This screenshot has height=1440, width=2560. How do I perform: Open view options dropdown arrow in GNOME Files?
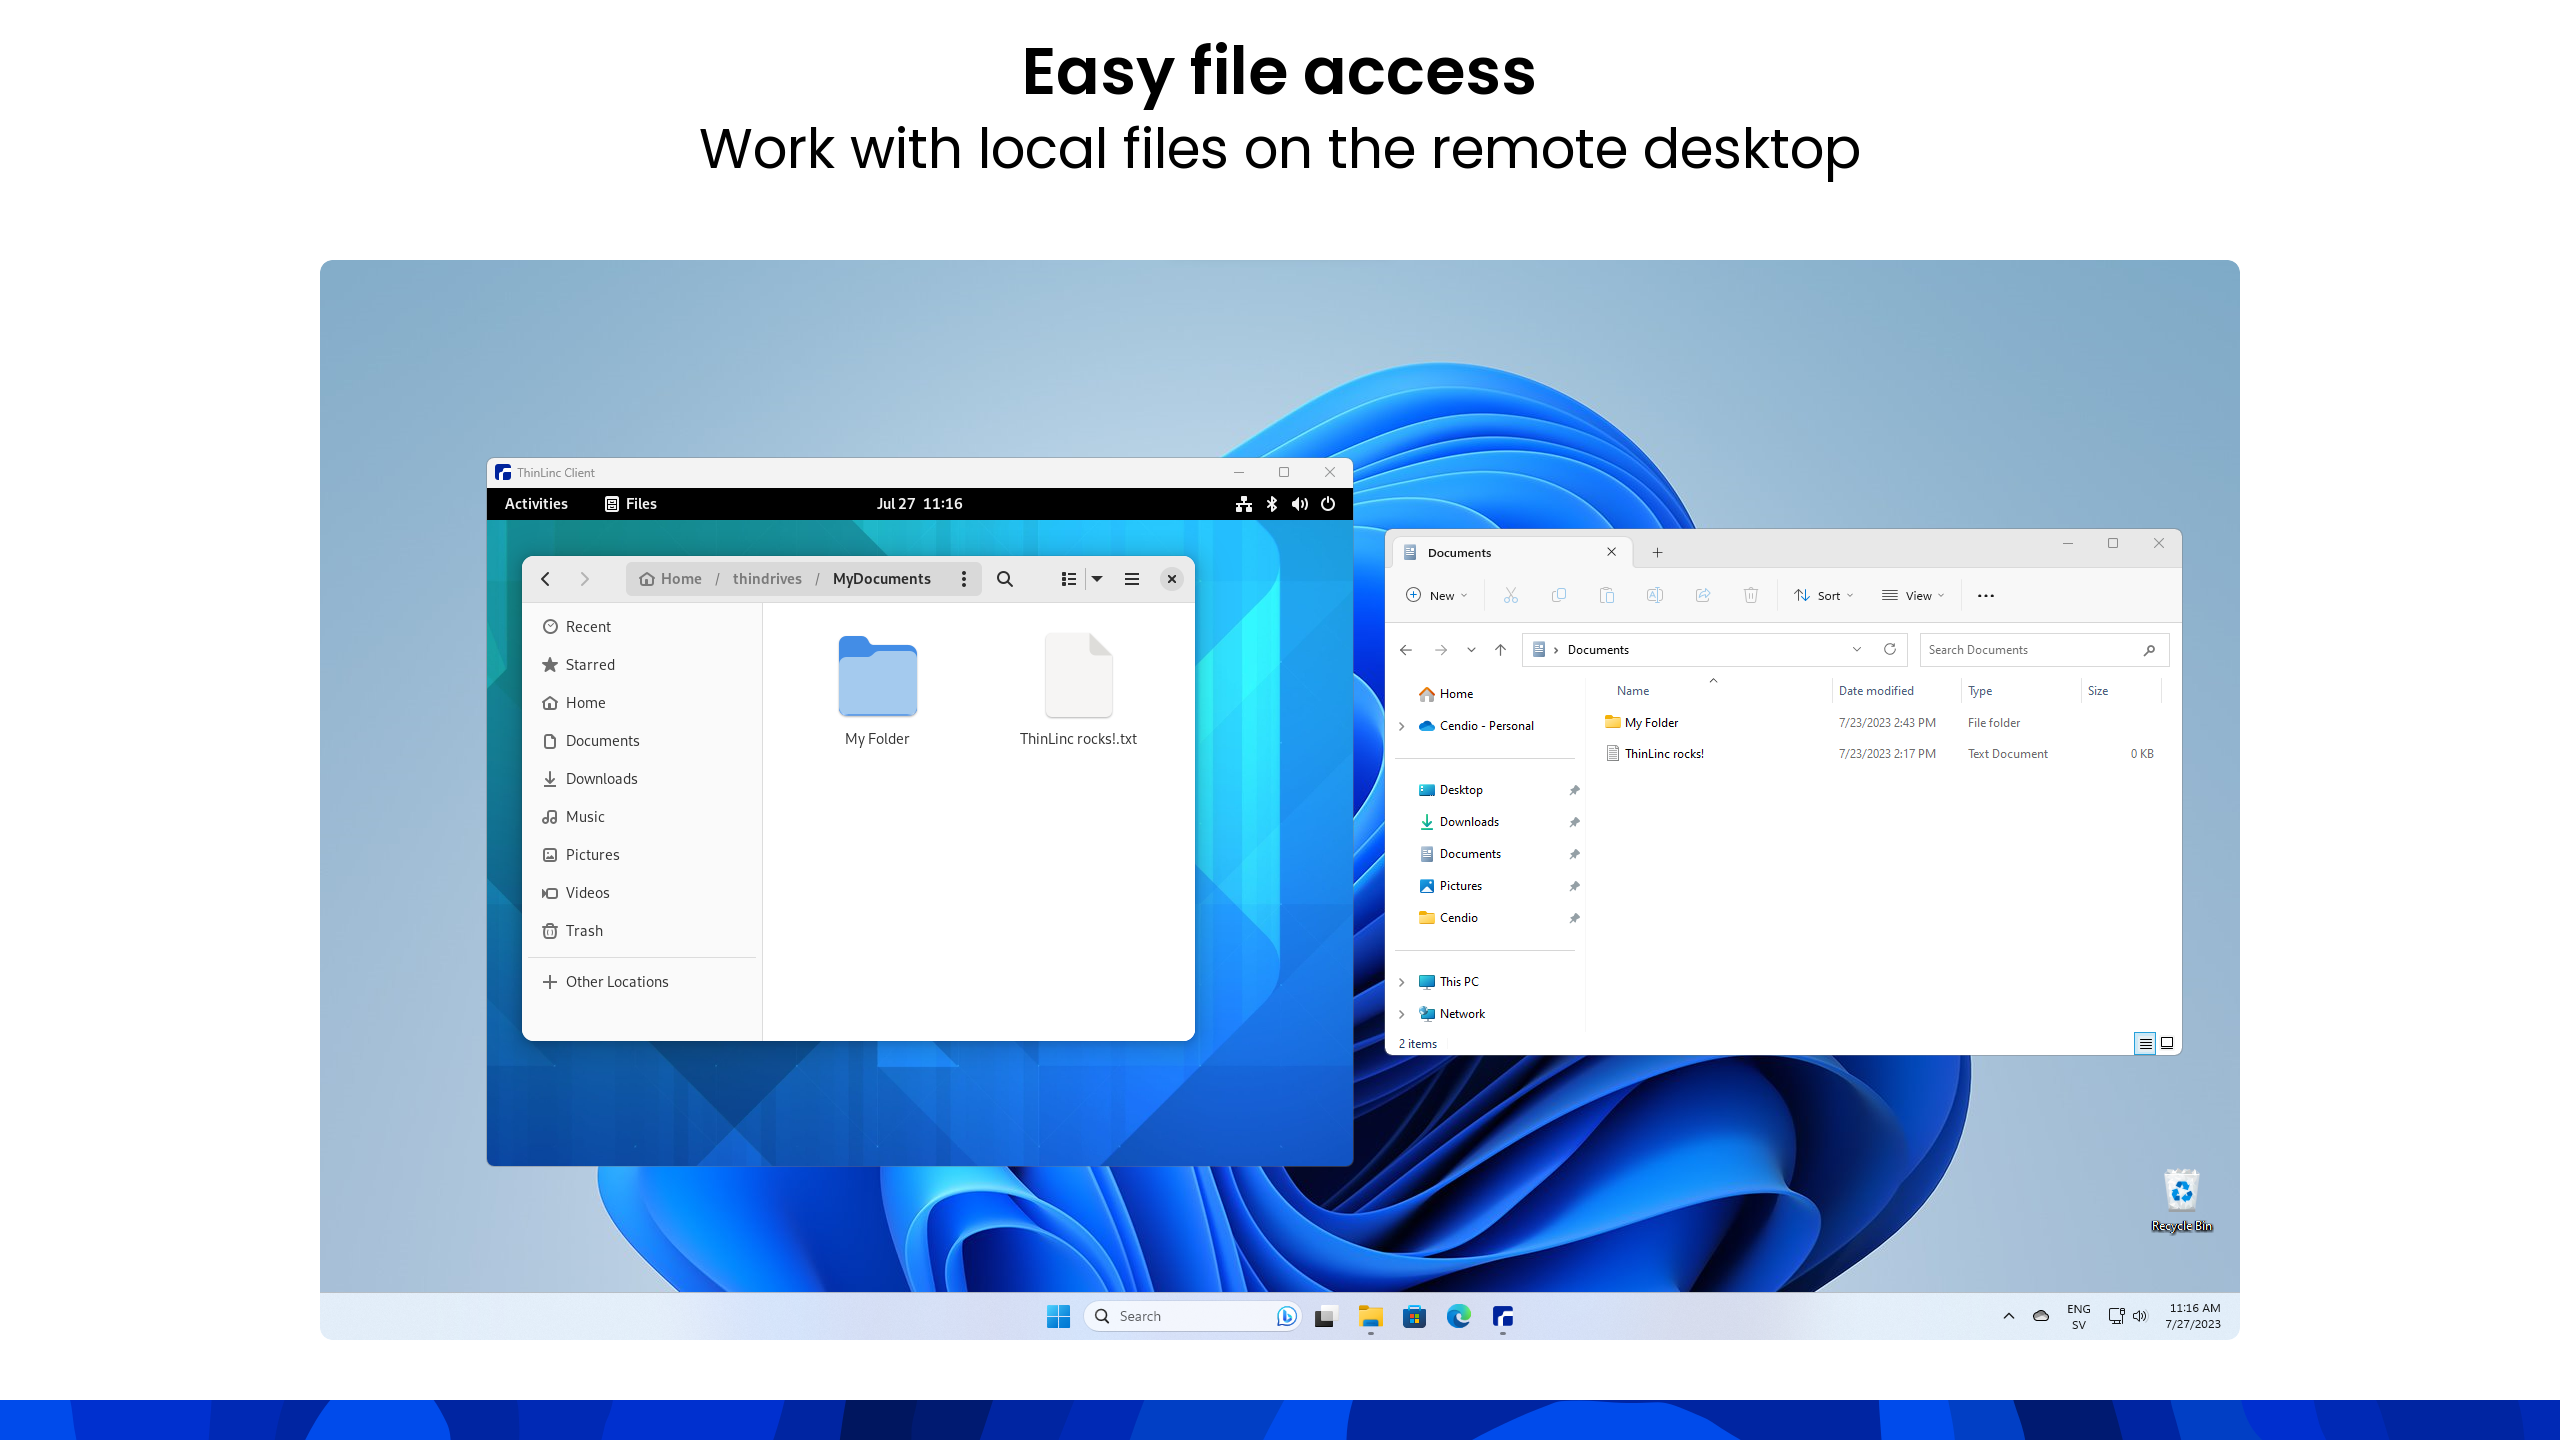[1097, 579]
